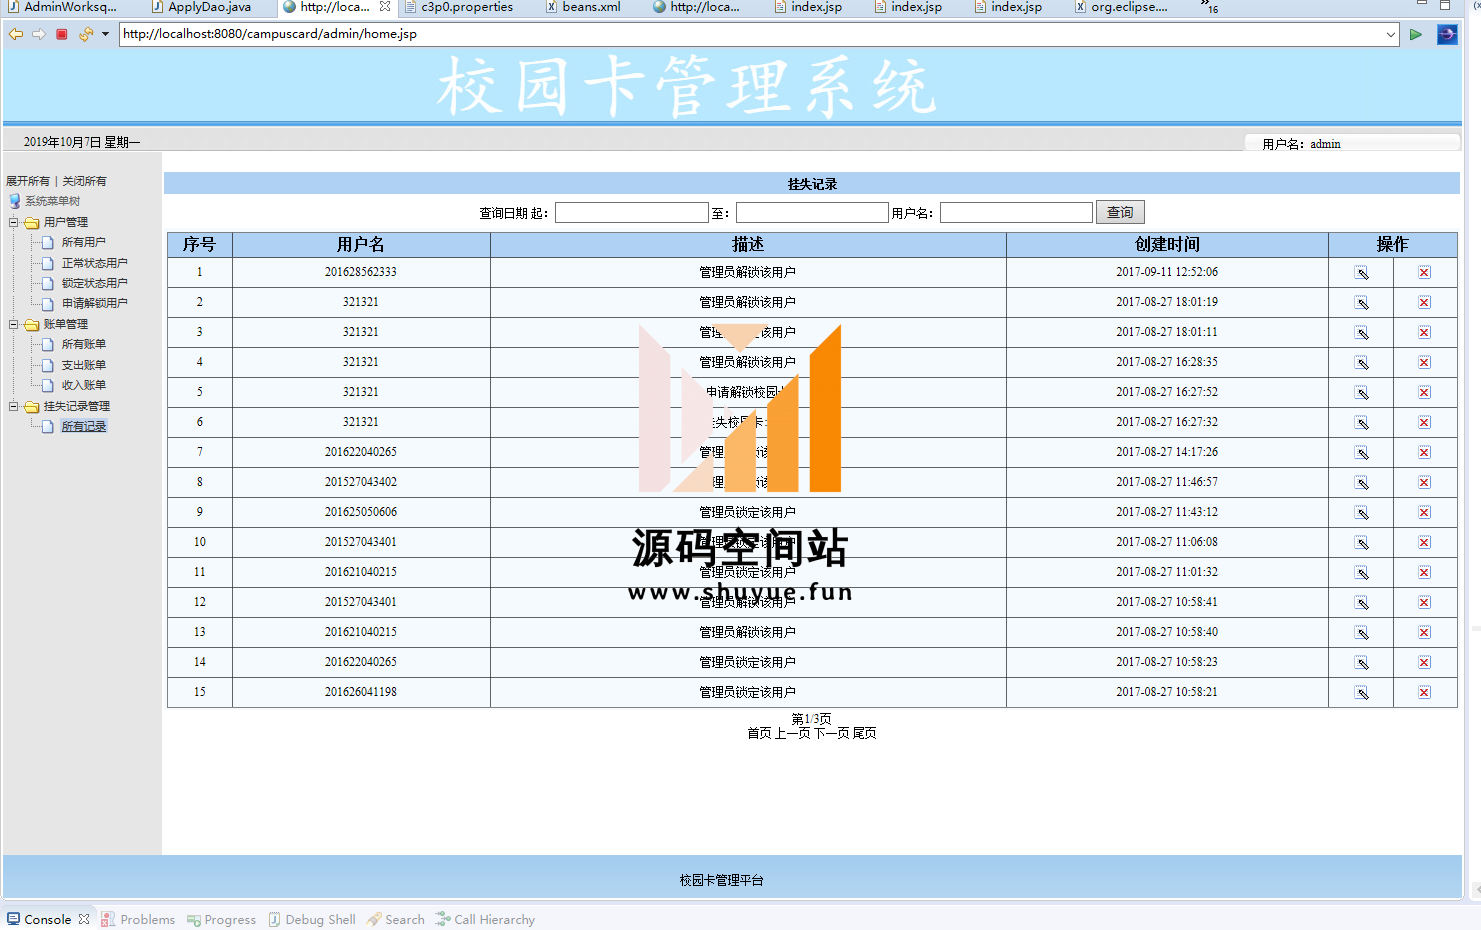
Task: Click the view detail icon in row 1
Action: (x=1361, y=273)
